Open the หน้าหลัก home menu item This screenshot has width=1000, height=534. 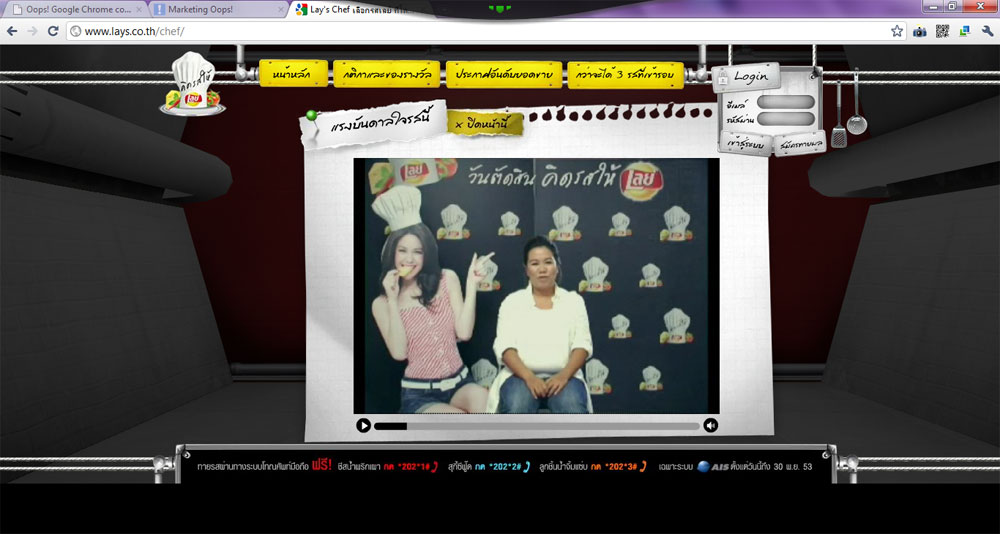click(x=293, y=74)
